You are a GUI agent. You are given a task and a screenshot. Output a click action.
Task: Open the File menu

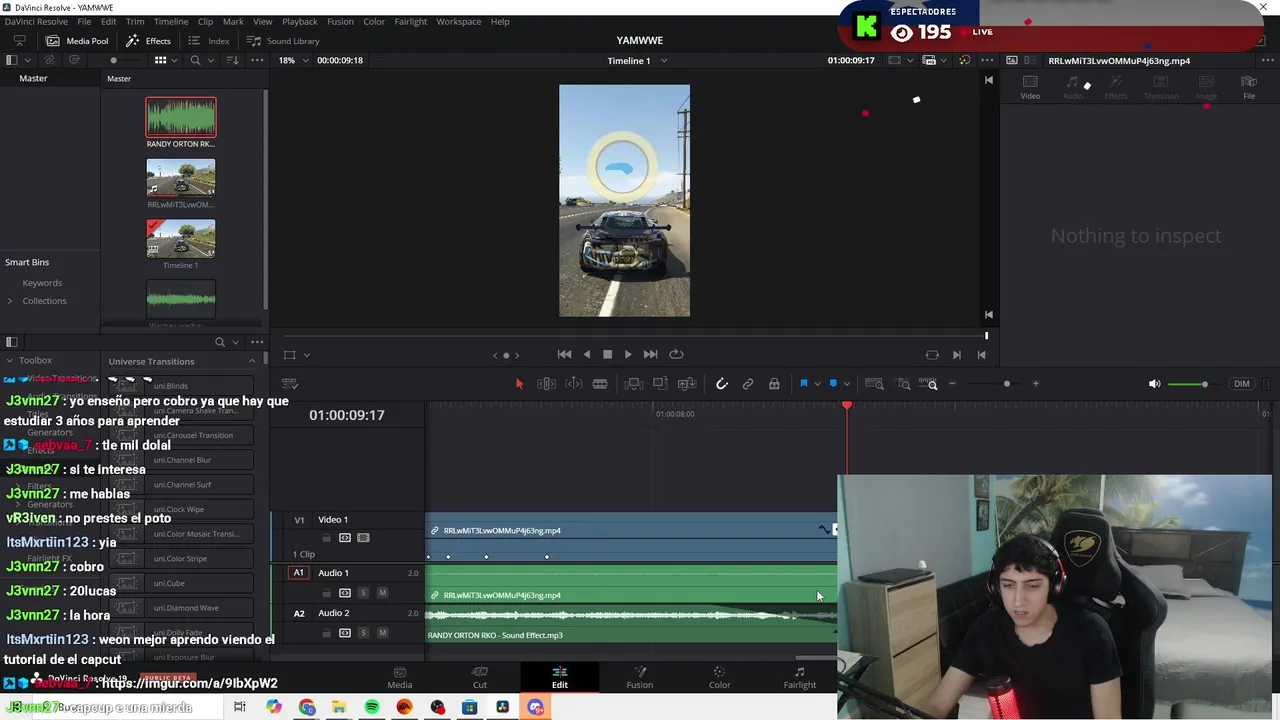(x=84, y=21)
